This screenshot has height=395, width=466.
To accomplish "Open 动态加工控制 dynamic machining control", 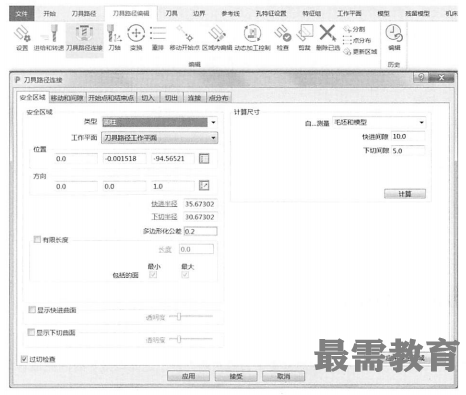I will pyautogui.click(x=252, y=37).
